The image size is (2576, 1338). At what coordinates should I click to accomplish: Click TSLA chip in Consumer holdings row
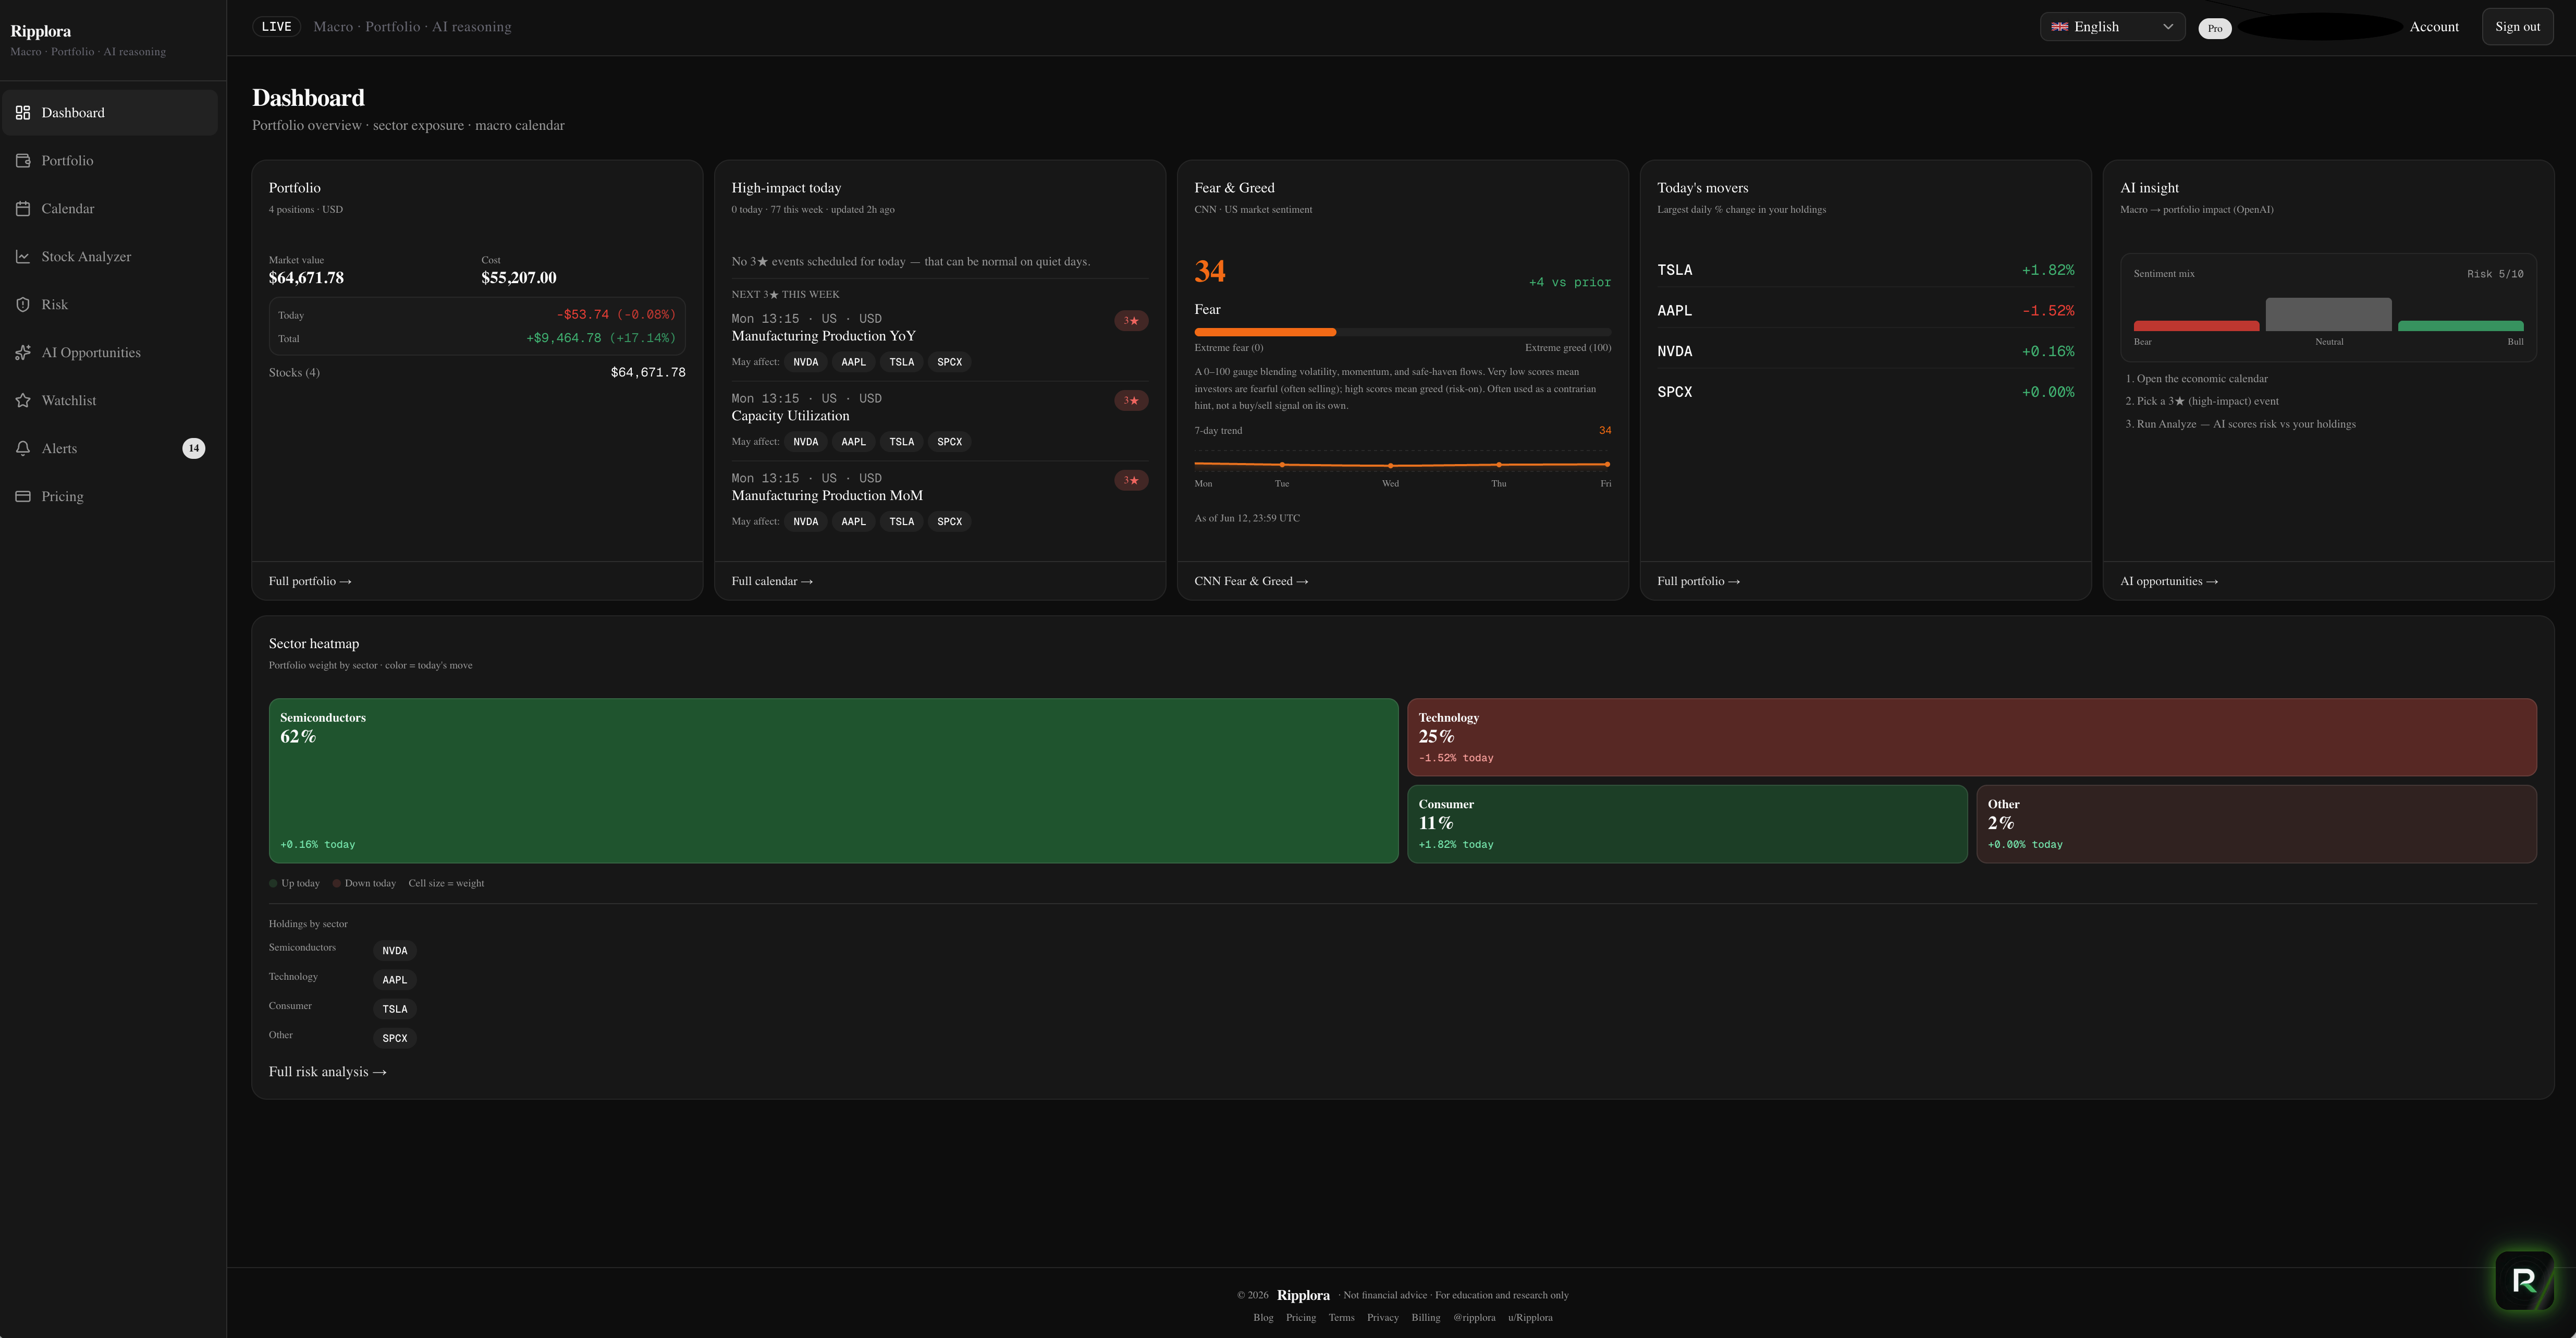(395, 1009)
